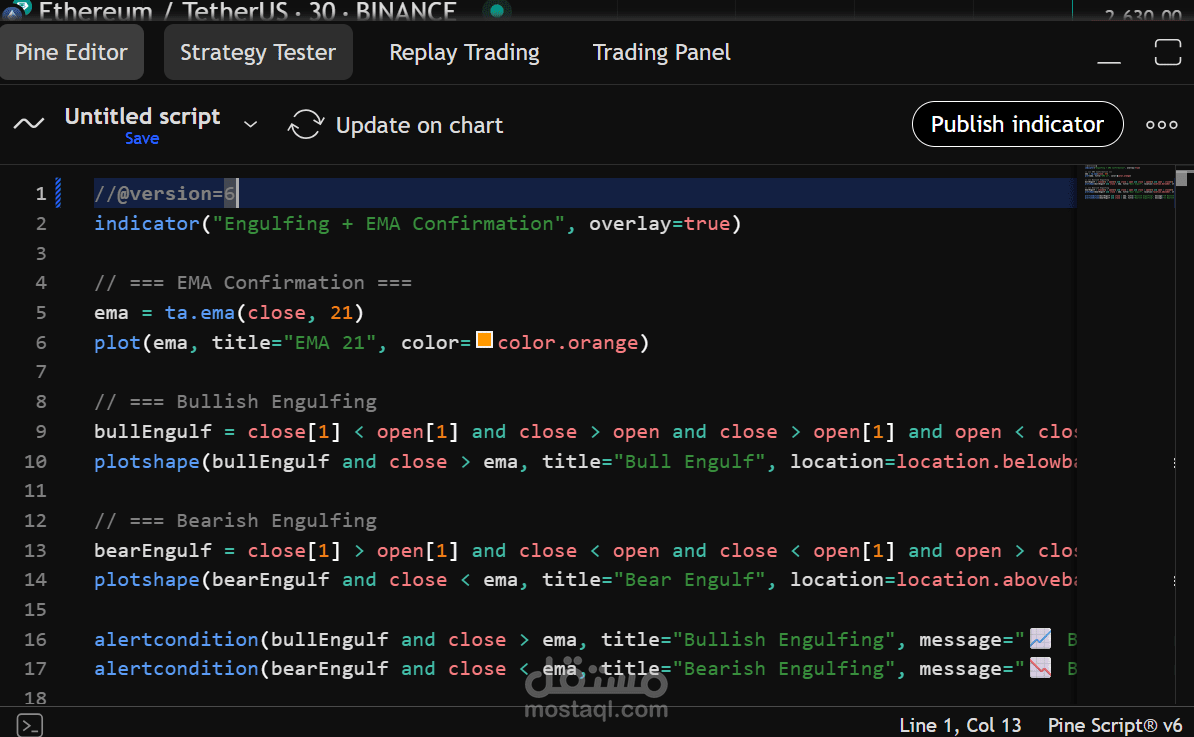Image resolution: width=1194 pixels, height=737 pixels.
Task: Click color.orange text on line 6
Action: coord(567,343)
